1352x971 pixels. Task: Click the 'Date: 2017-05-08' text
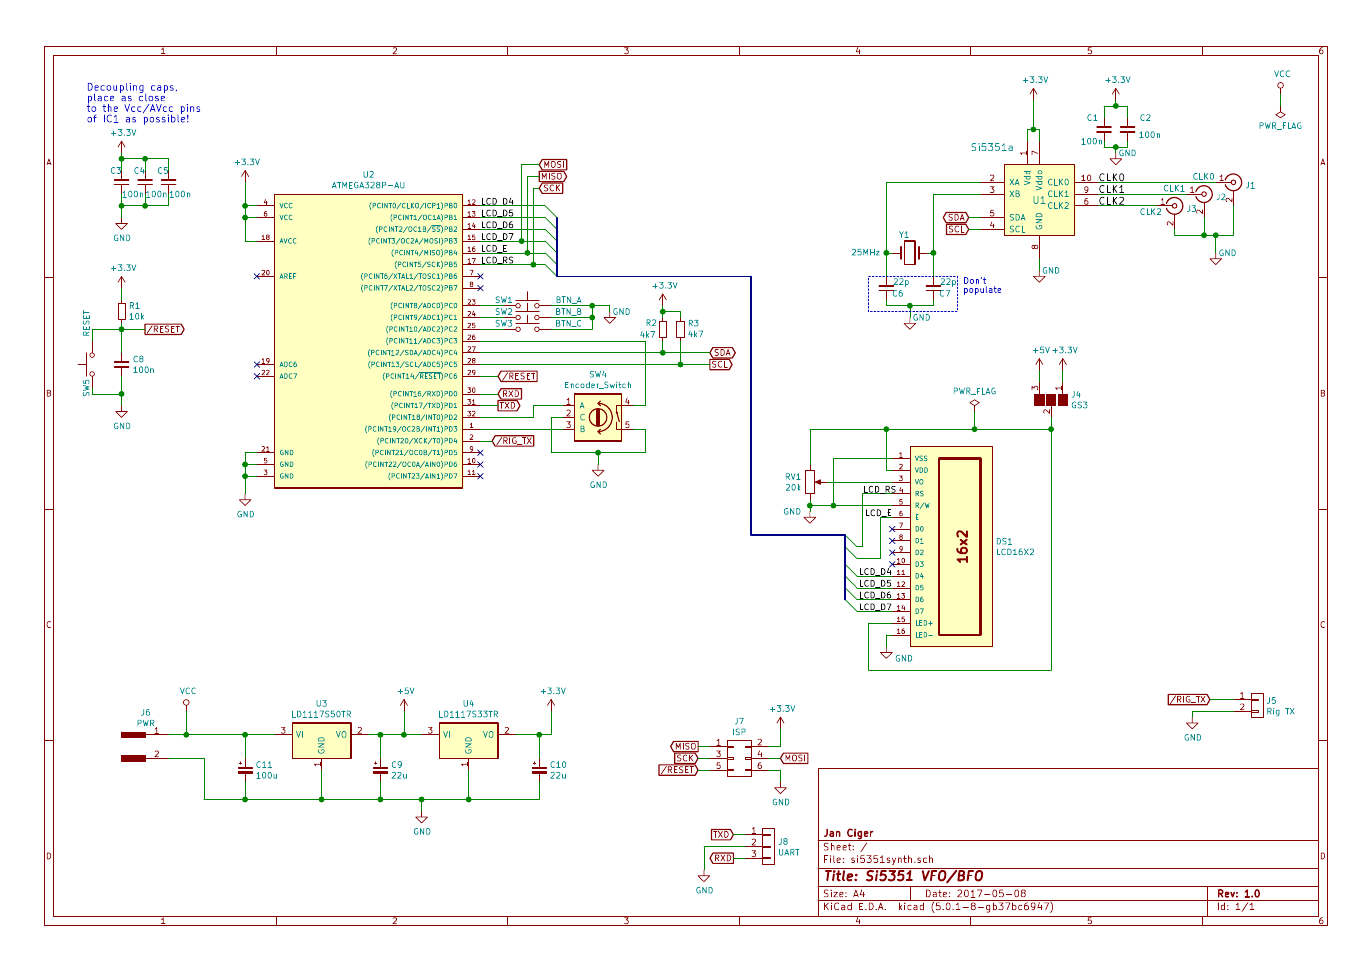(x=975, y=894)
